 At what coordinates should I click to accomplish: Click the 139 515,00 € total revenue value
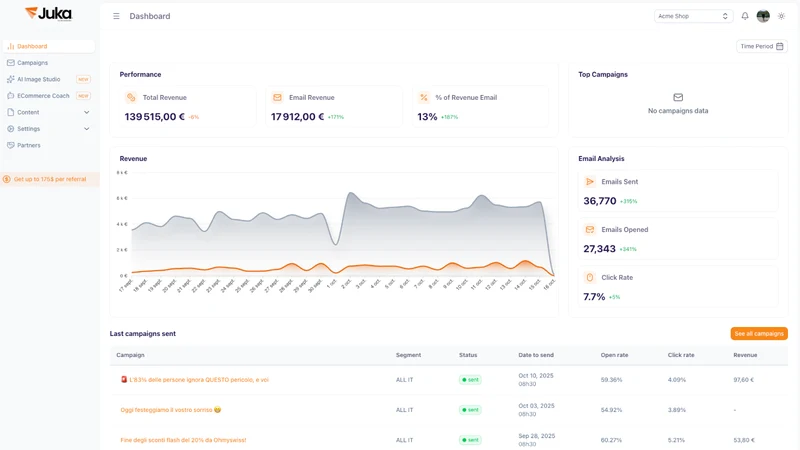coord(155,117)
